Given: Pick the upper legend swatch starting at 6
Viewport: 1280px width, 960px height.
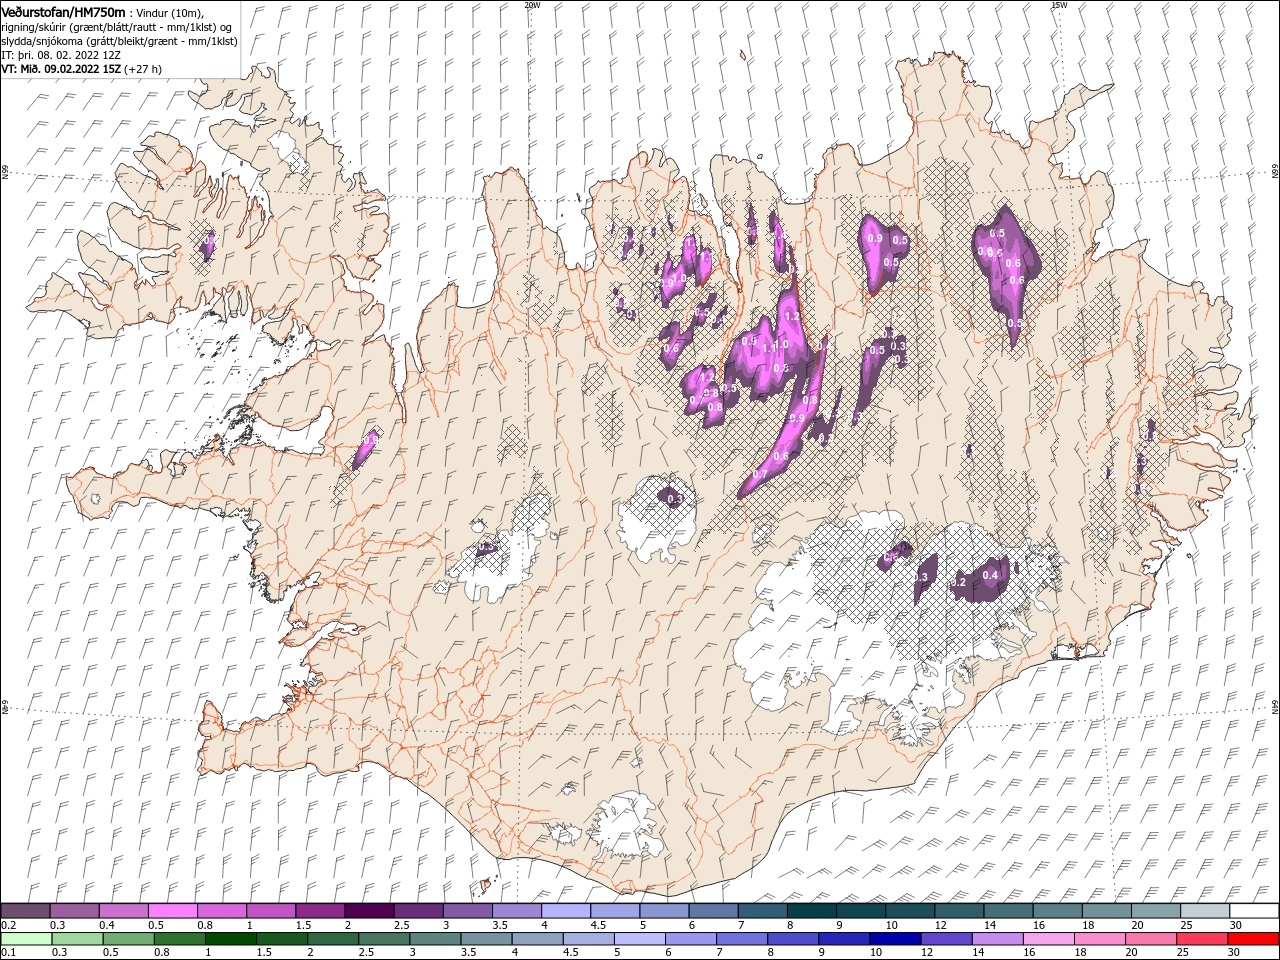Looking at the screenshot, I should (x=713, y=911).
